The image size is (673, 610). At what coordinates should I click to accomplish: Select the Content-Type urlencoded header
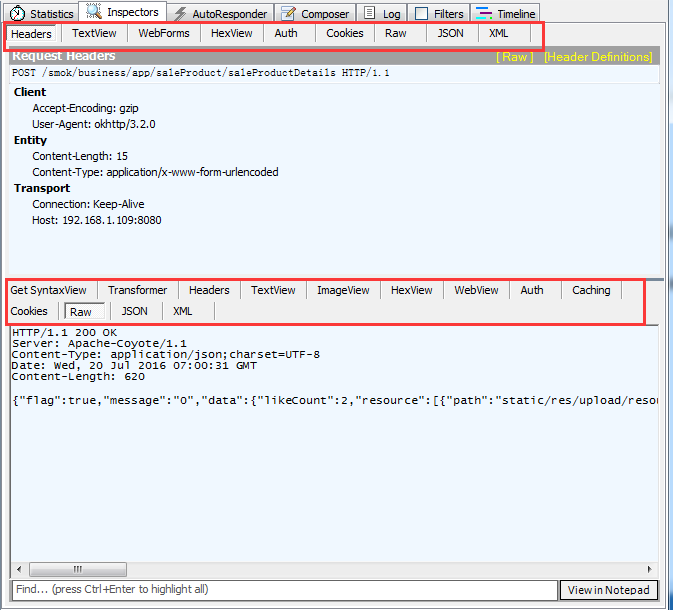(155, 172)
